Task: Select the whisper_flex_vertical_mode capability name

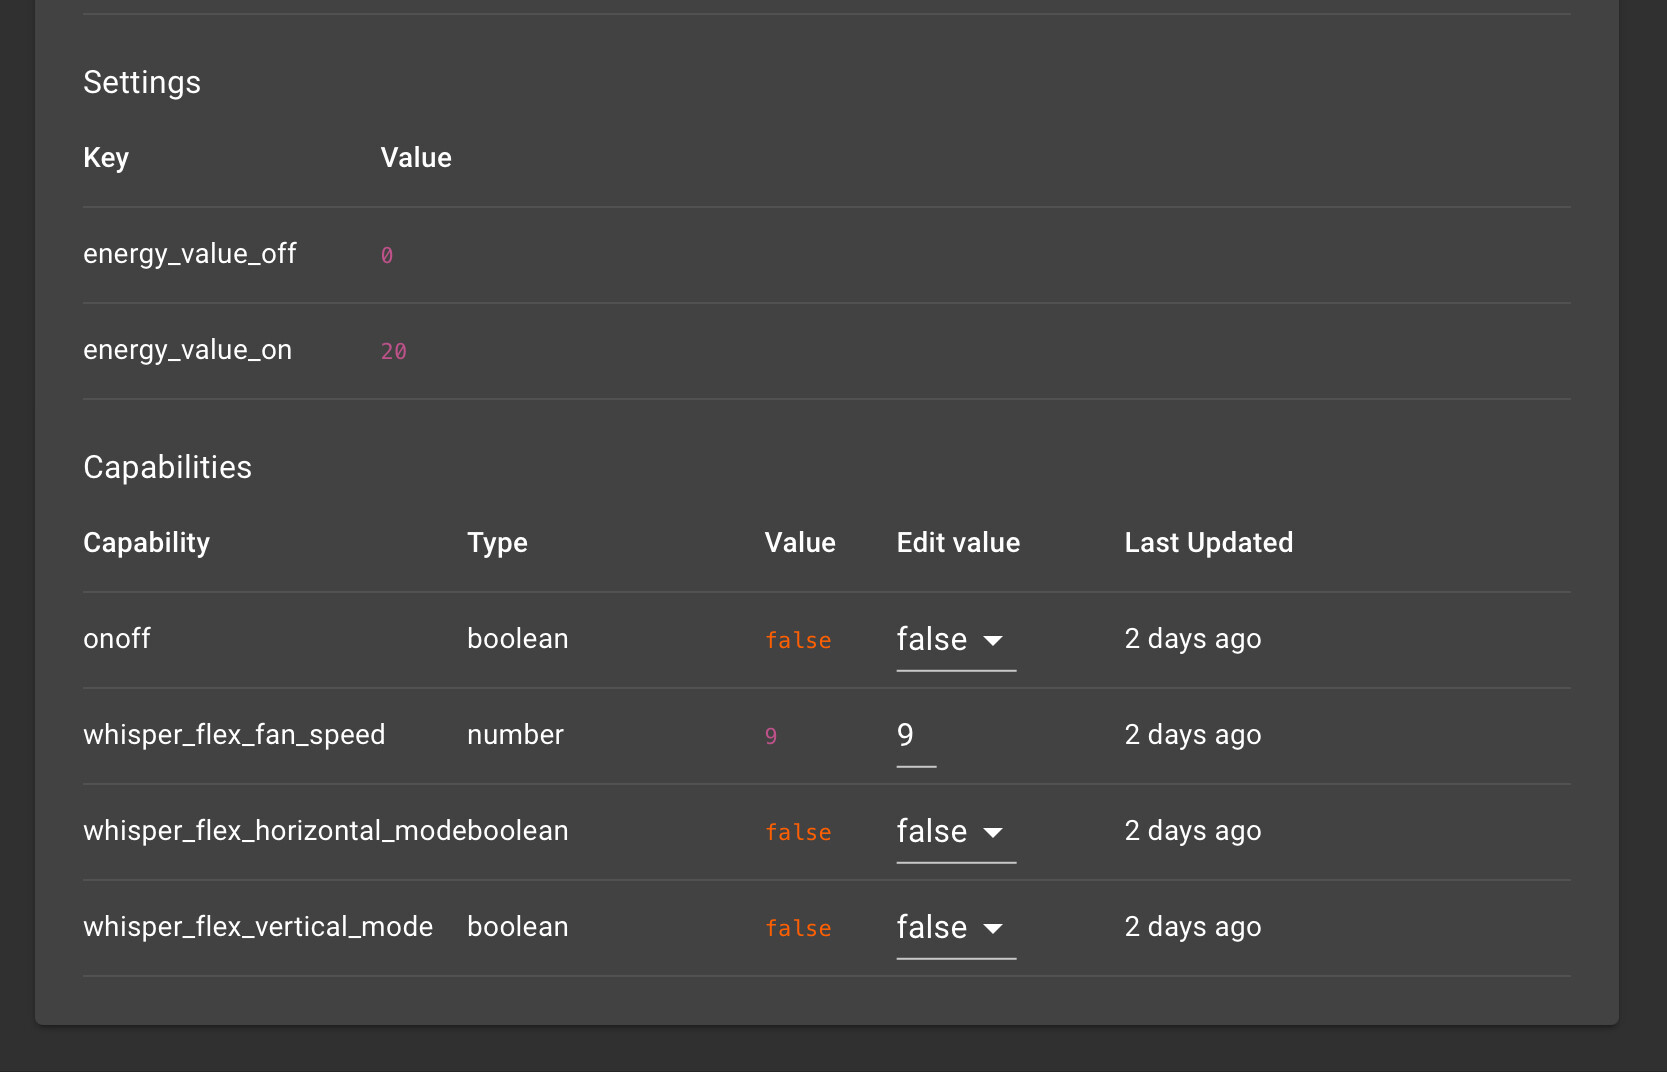Action: [258, 927]
